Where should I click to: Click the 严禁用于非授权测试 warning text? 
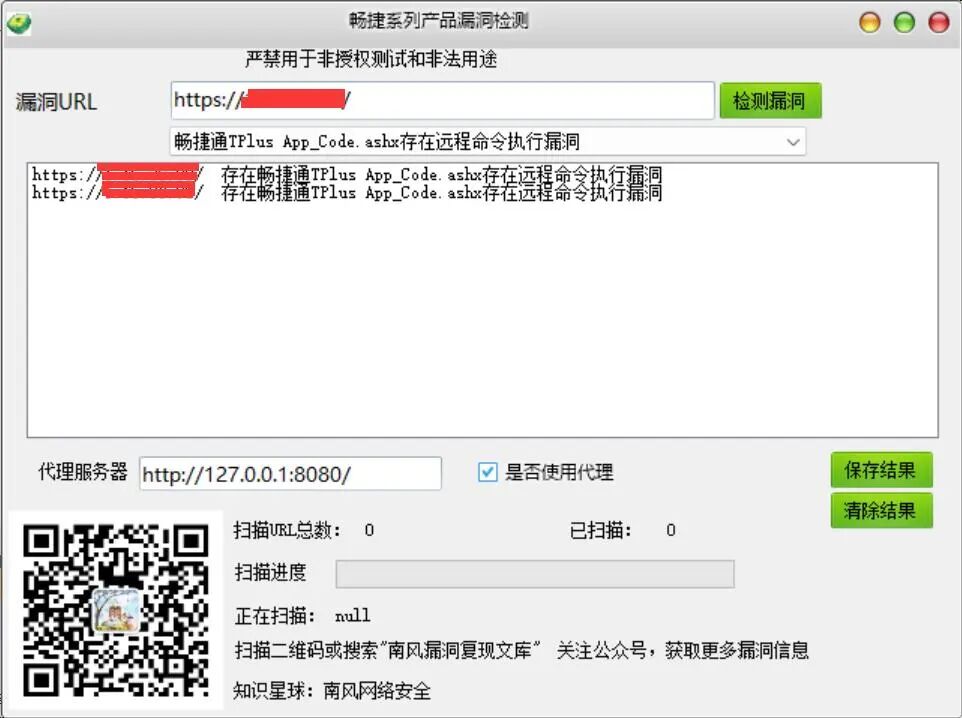371,60
